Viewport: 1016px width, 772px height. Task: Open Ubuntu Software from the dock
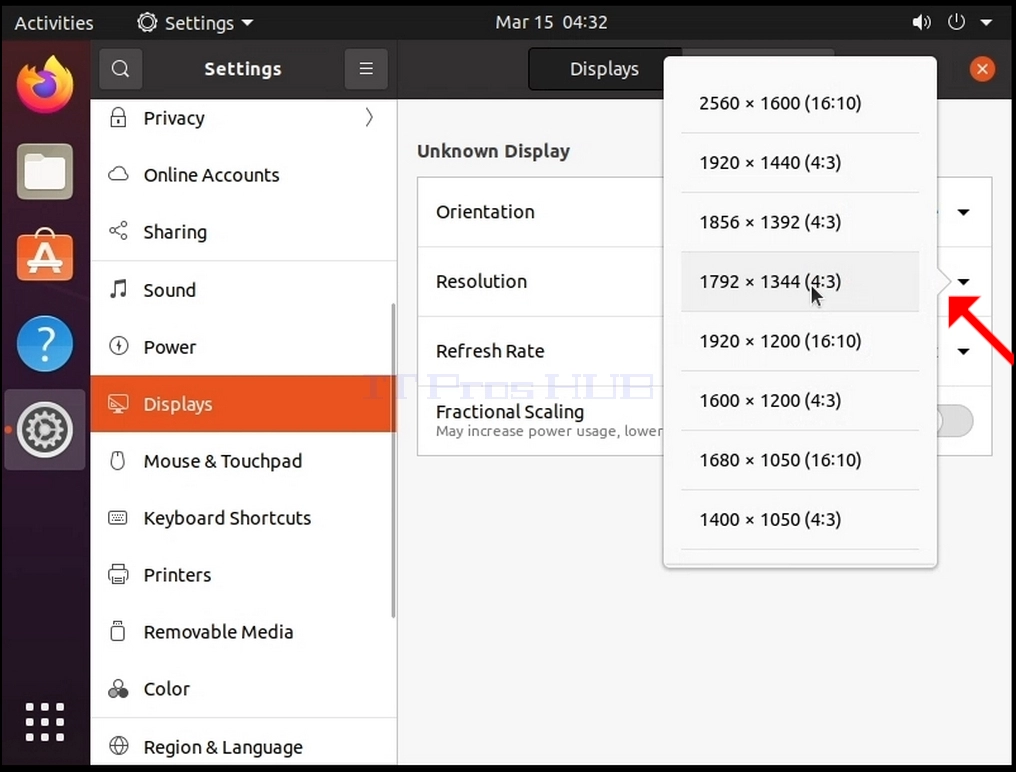click(x=45, y=255)
